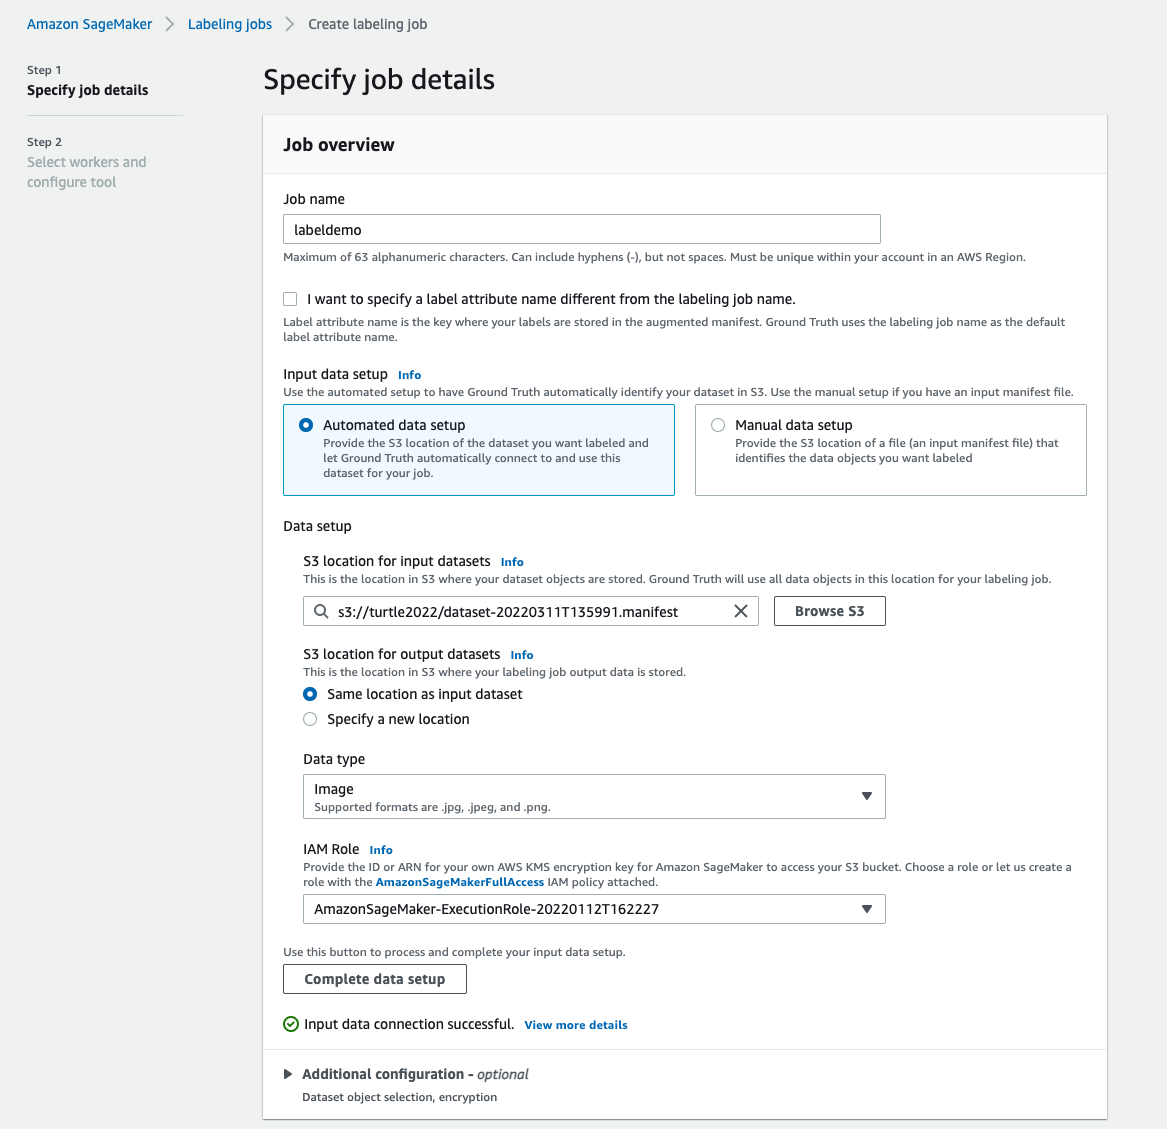Select Same location as input dataset

310,694
